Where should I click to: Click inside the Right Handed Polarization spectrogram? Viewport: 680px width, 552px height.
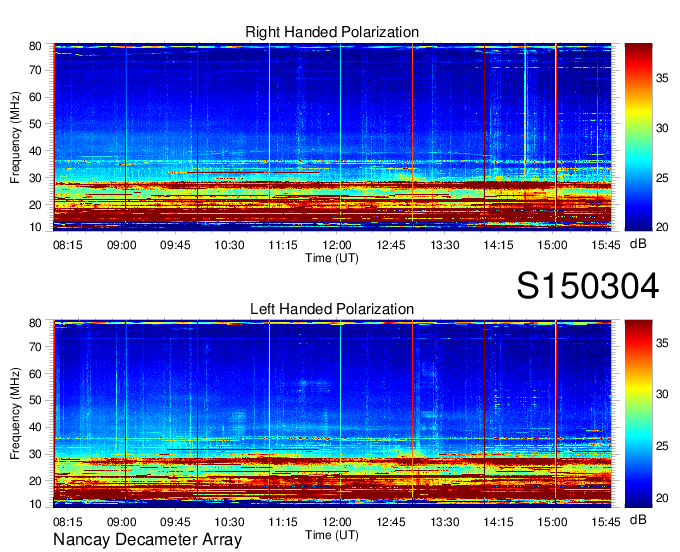click(x=332, y=137)
